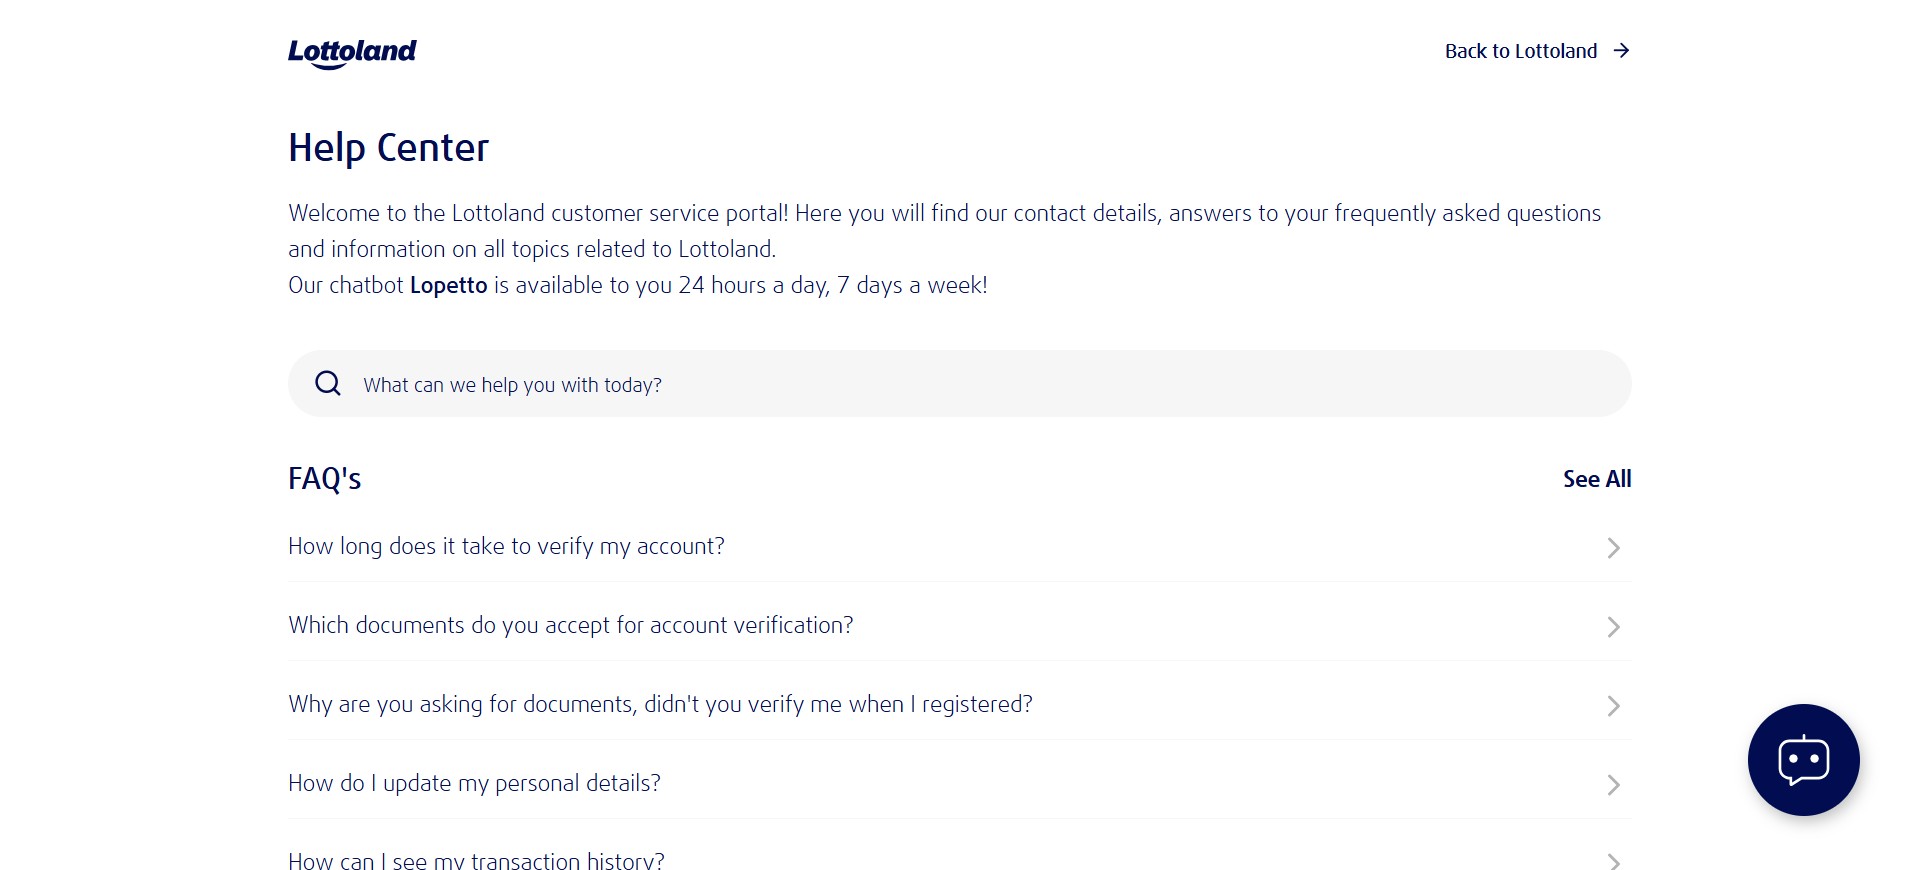Click the chevron for accepted documents FAQ

[x=1613, y=627]
